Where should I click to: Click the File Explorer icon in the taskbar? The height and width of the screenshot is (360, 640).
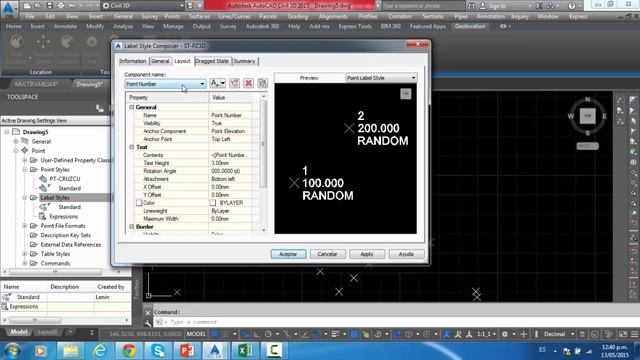click(x=71, y=350)
